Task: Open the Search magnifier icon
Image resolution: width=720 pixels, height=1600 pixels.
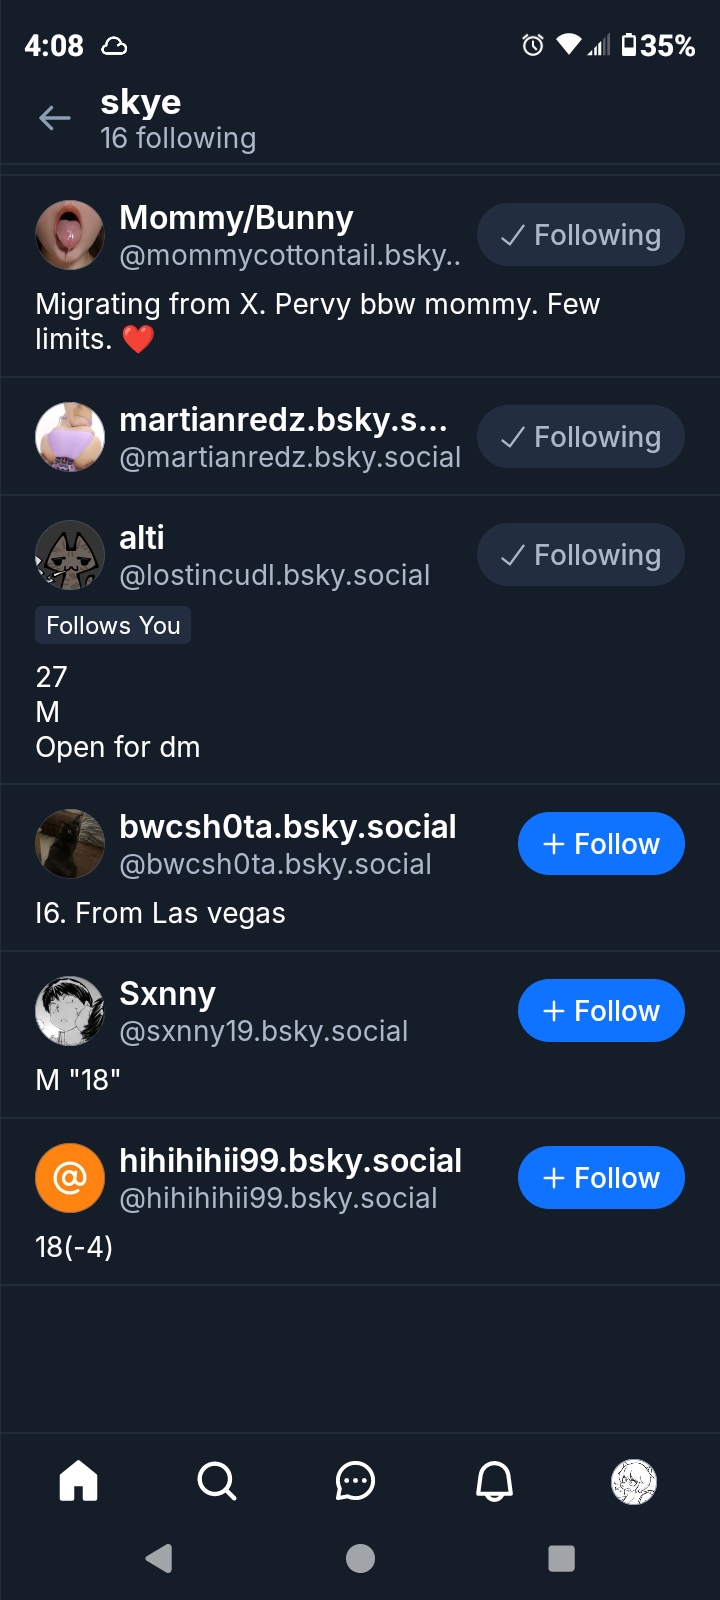Action: tap(217, 1481)
